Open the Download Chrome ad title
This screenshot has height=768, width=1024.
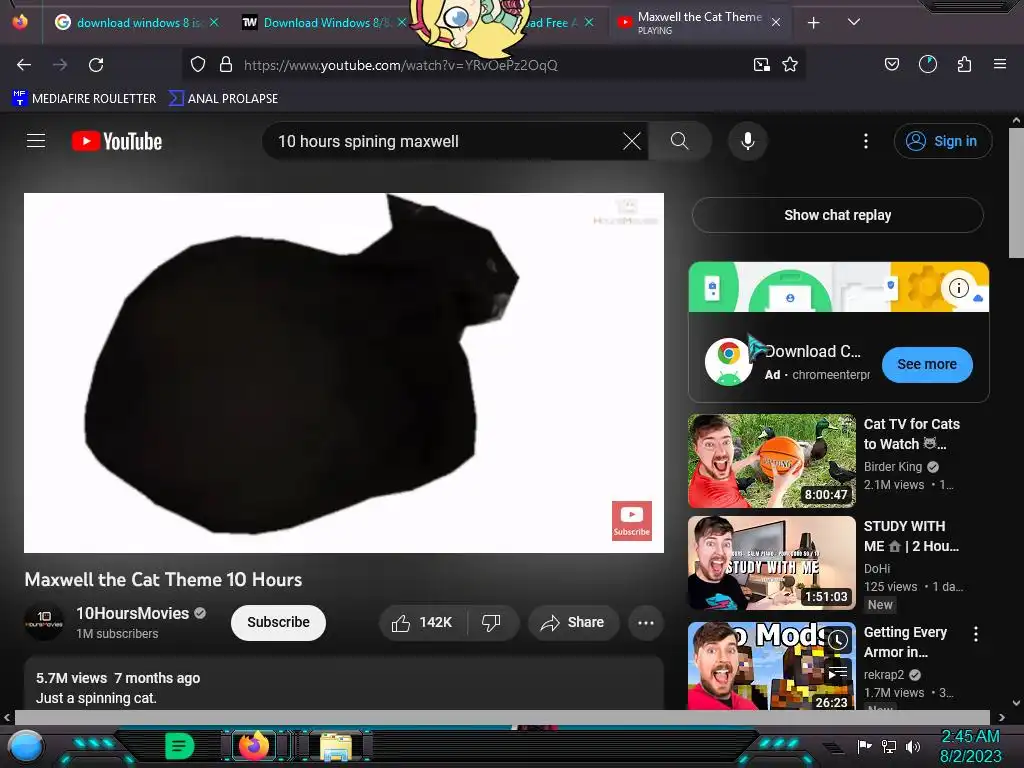click(x=812, y=351)
